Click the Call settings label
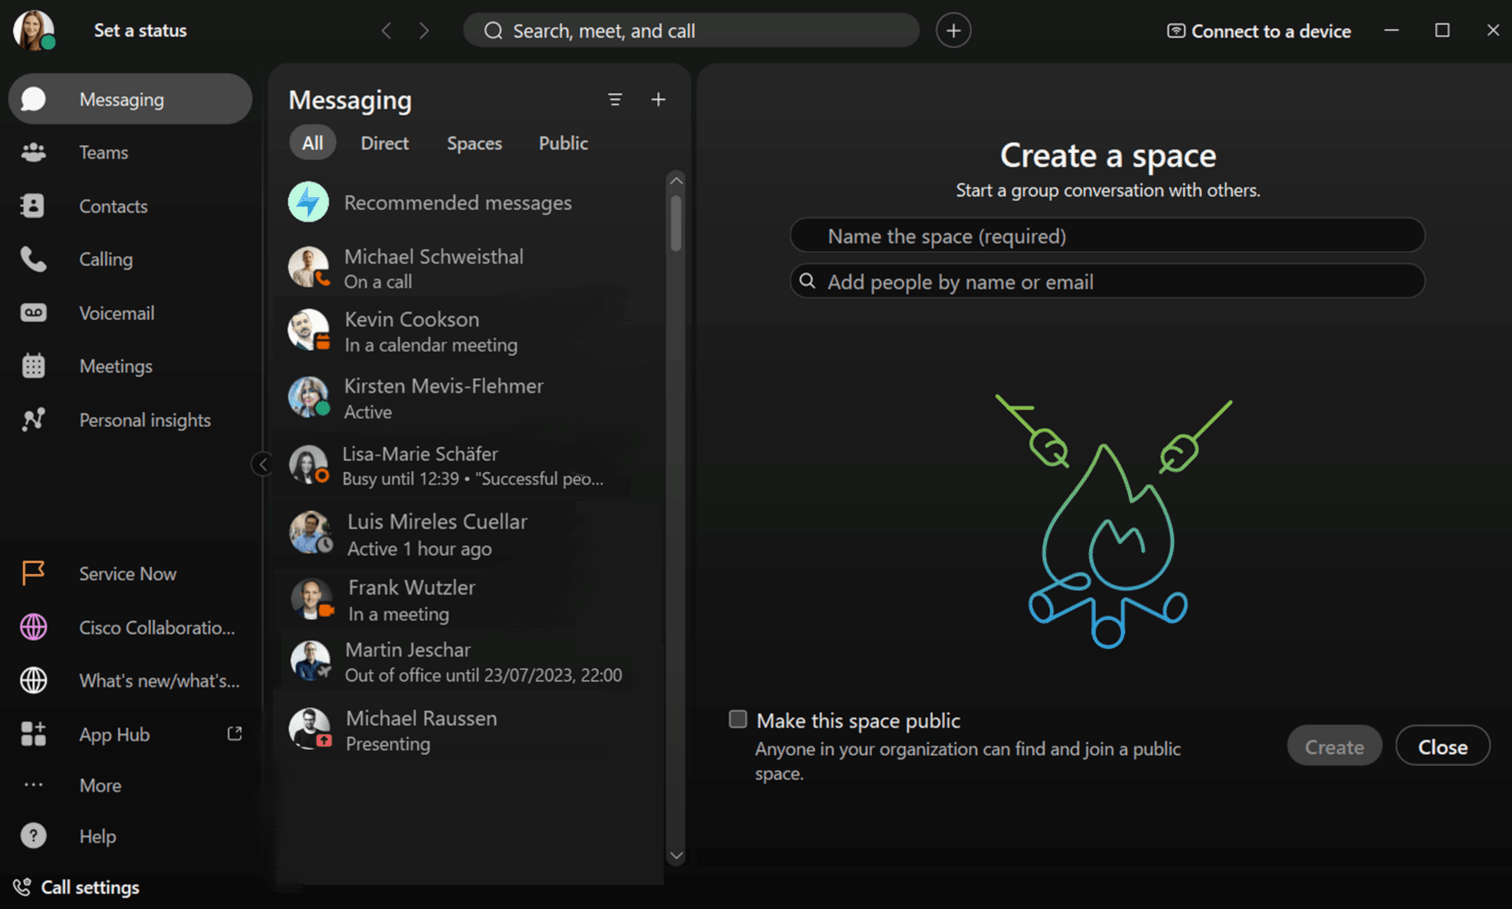This screenshot has width=1512, height=909. (90, 887)
